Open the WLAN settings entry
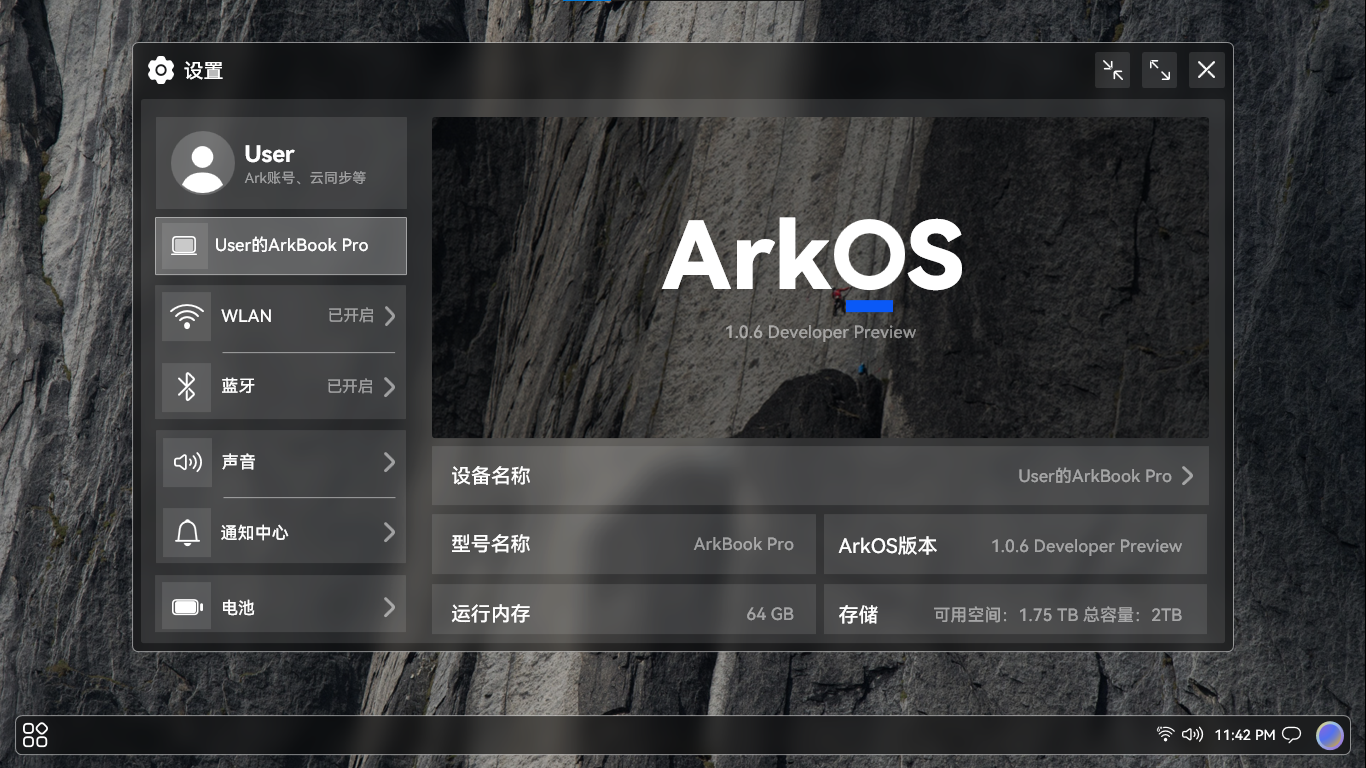Viewport: 1366px width, 768px height. 281,316
